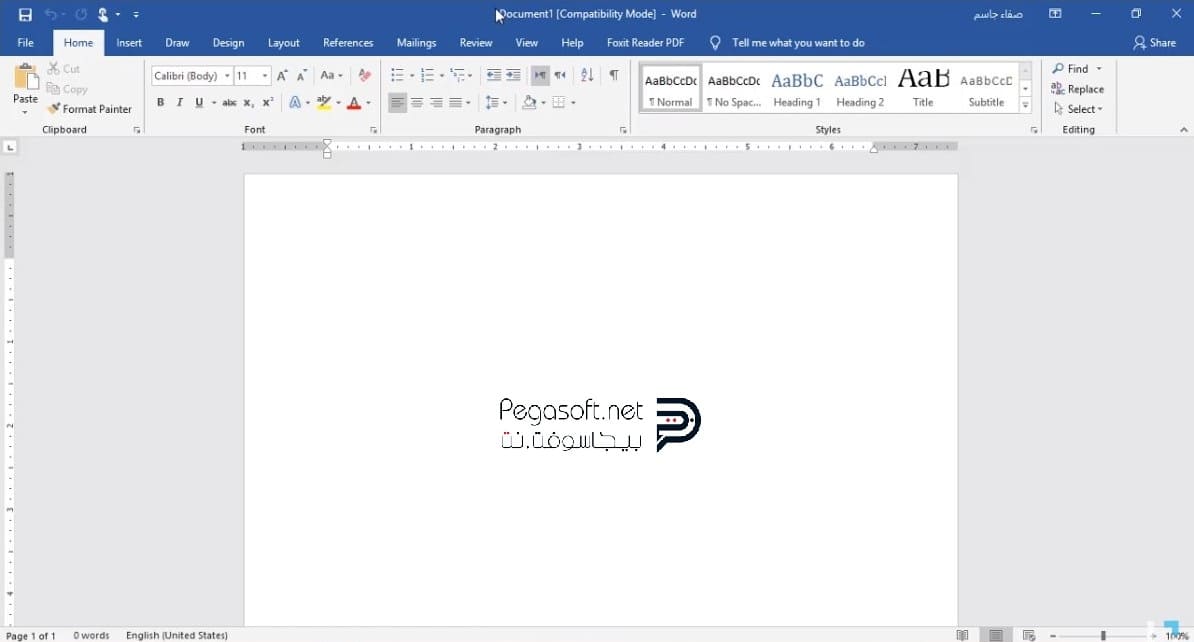Increase the font size
The image size is (1194, 642).
pyautogui.click(x=283, y=75)
